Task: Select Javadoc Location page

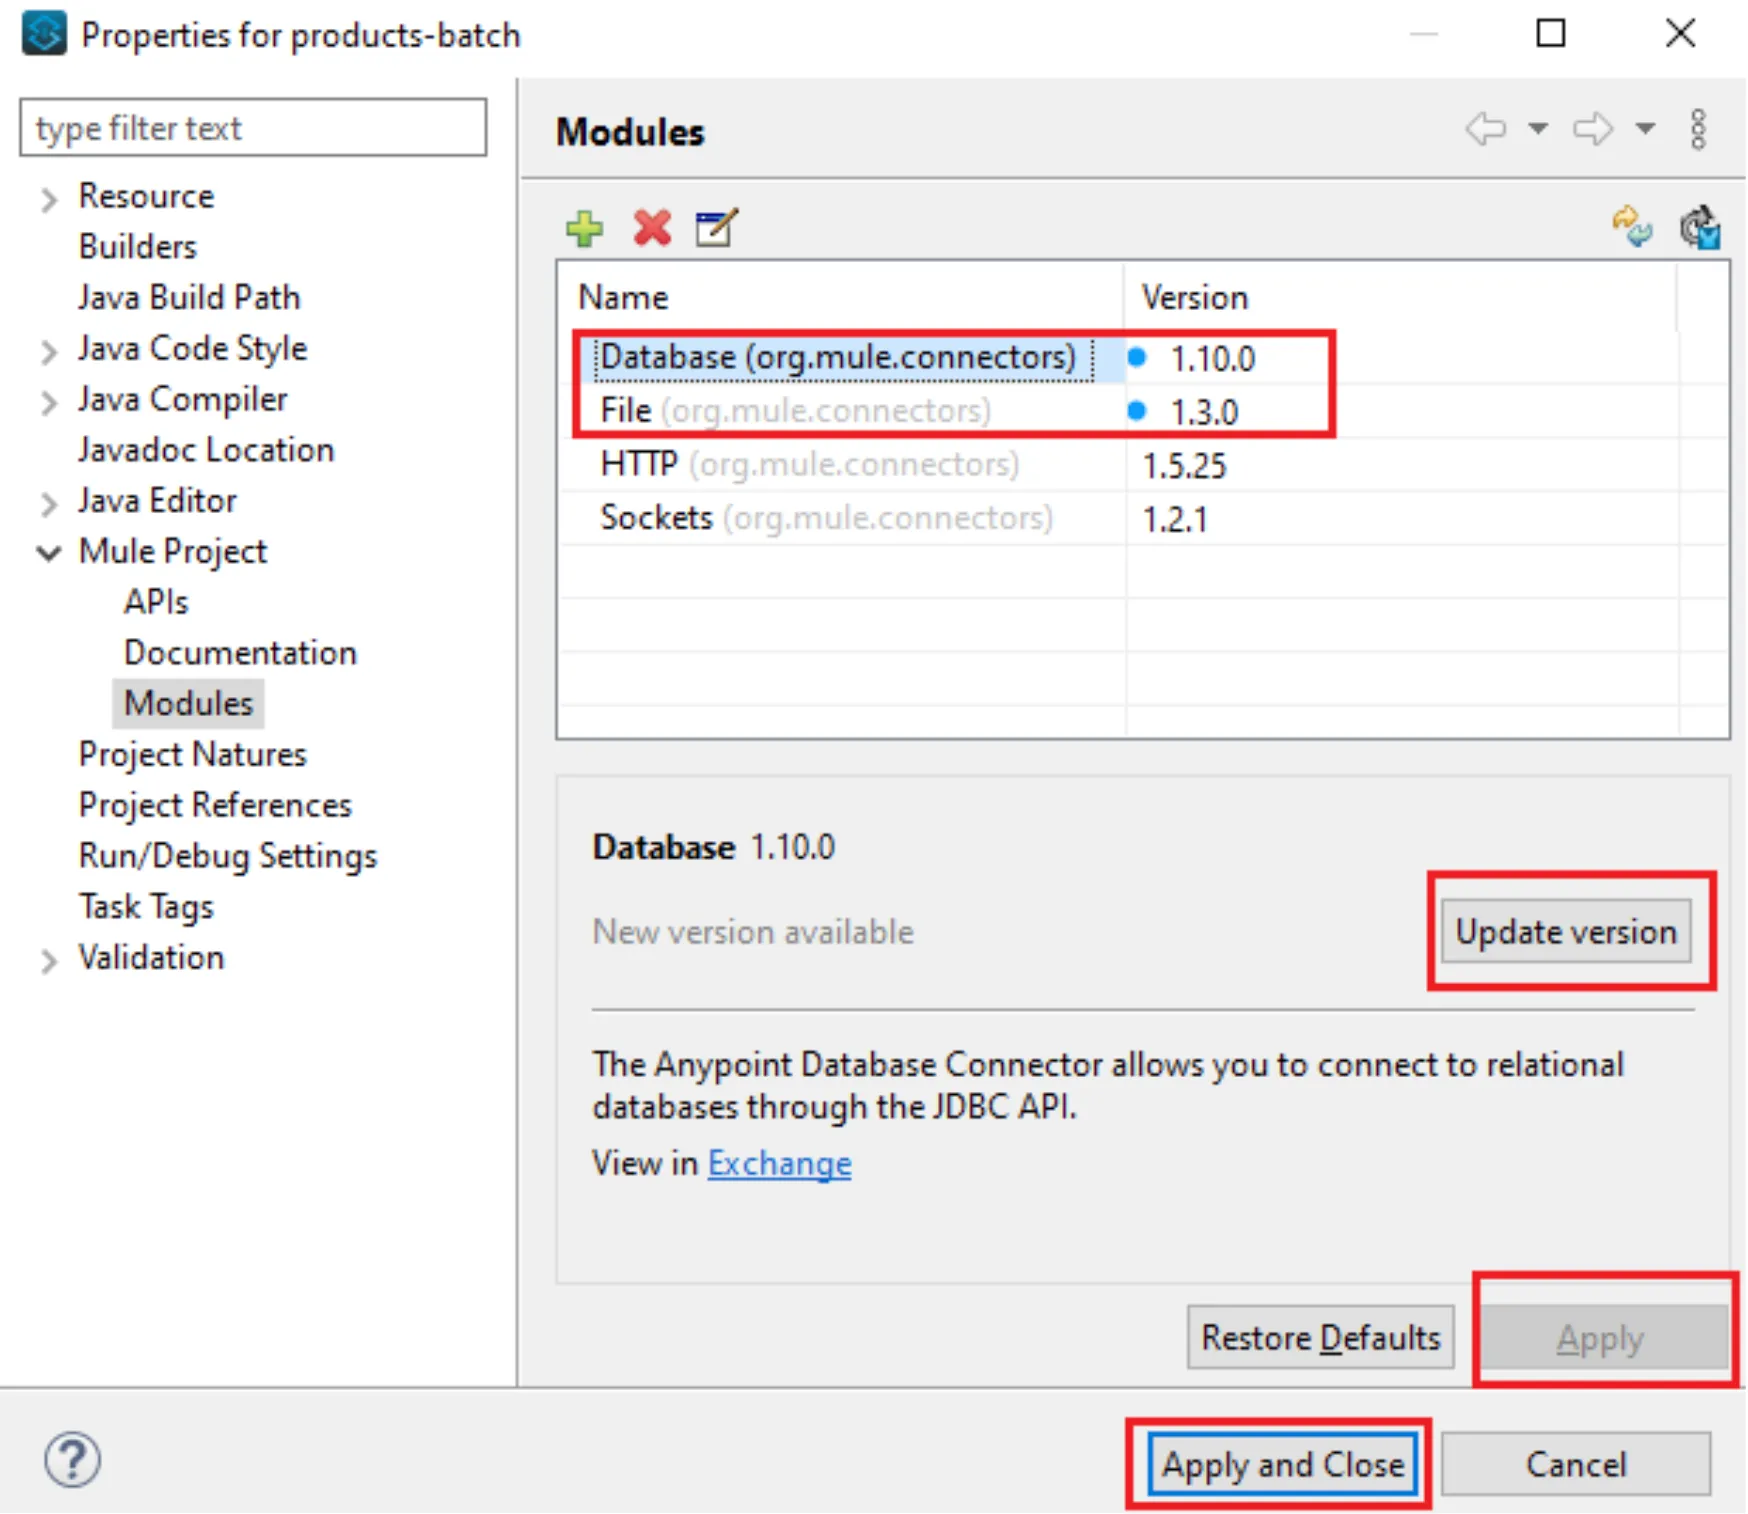Action: (206, 450)
